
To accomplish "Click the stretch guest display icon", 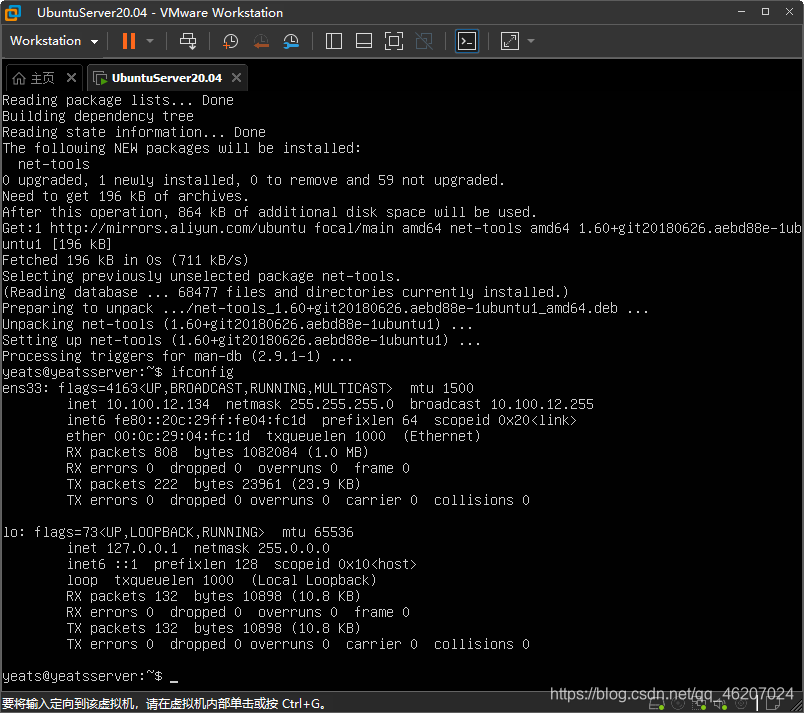I will (510, 41).
